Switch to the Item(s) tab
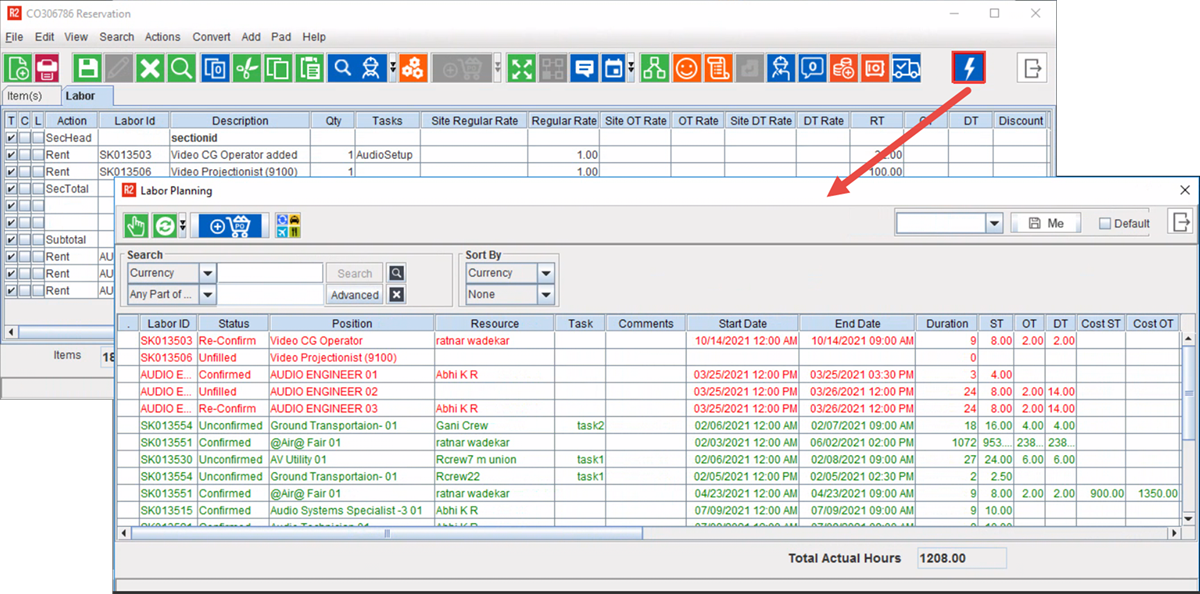 point(25,96)
